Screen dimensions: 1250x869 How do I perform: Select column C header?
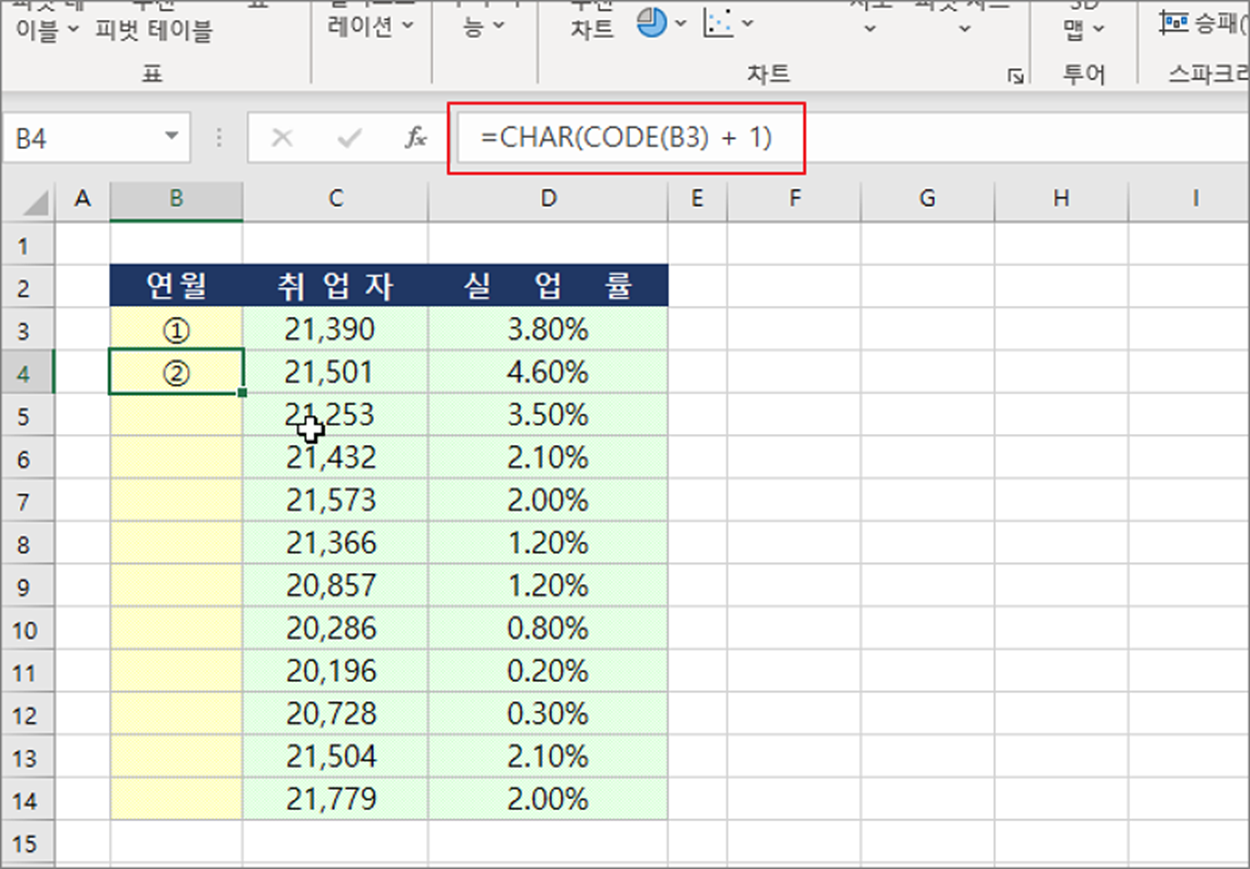(335, 199)
